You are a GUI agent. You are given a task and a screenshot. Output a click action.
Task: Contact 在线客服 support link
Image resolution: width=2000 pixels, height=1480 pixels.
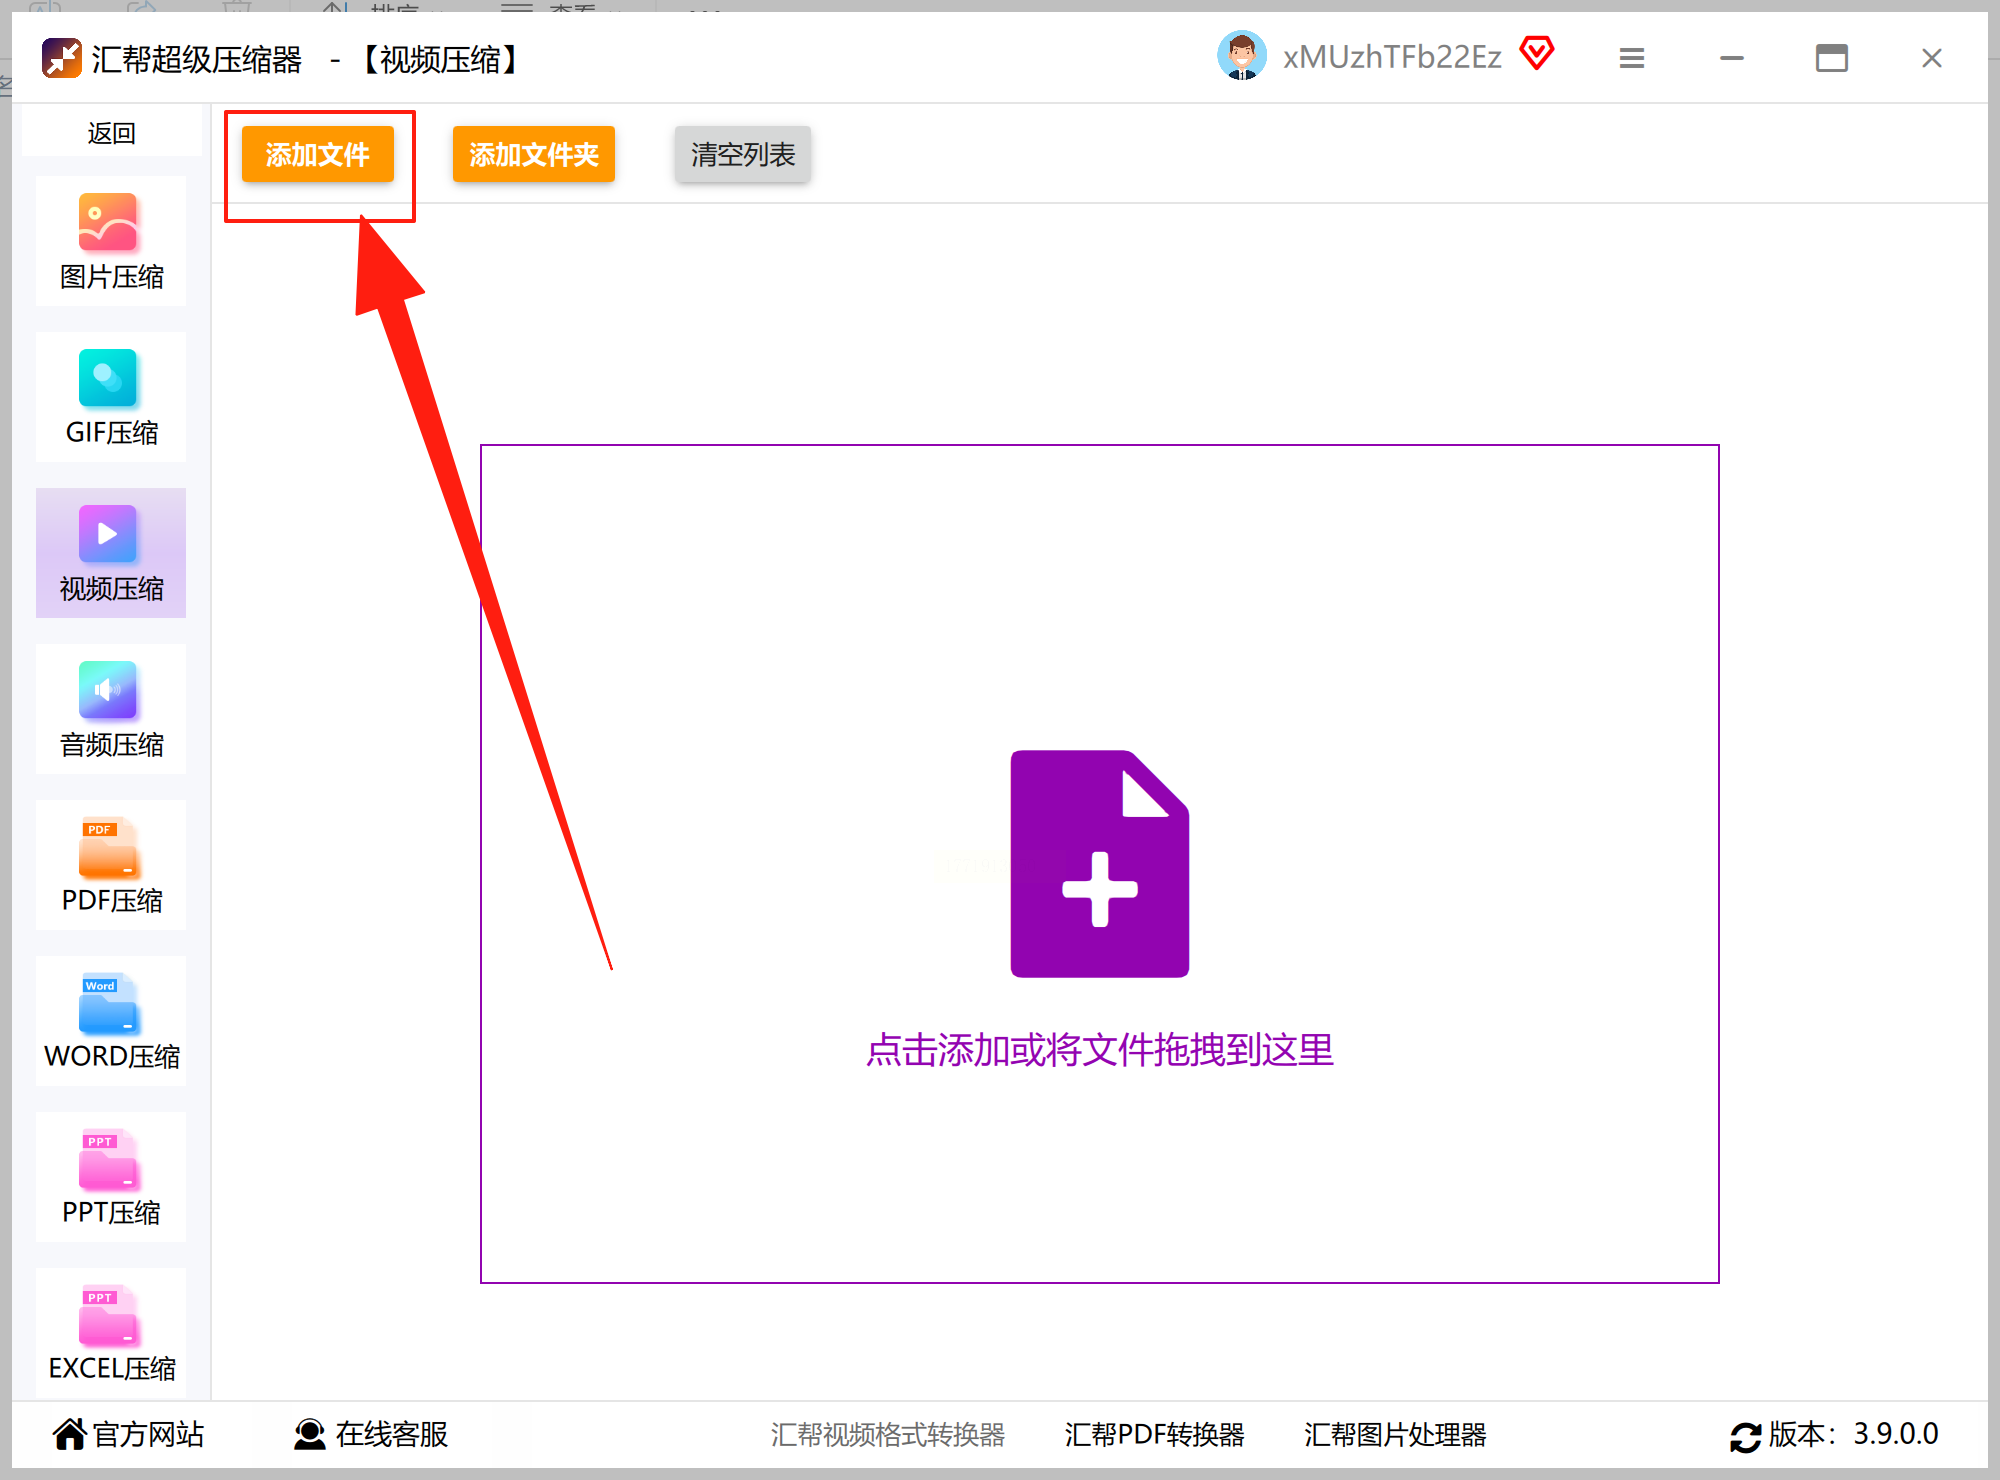click(x=371, y=1434)
